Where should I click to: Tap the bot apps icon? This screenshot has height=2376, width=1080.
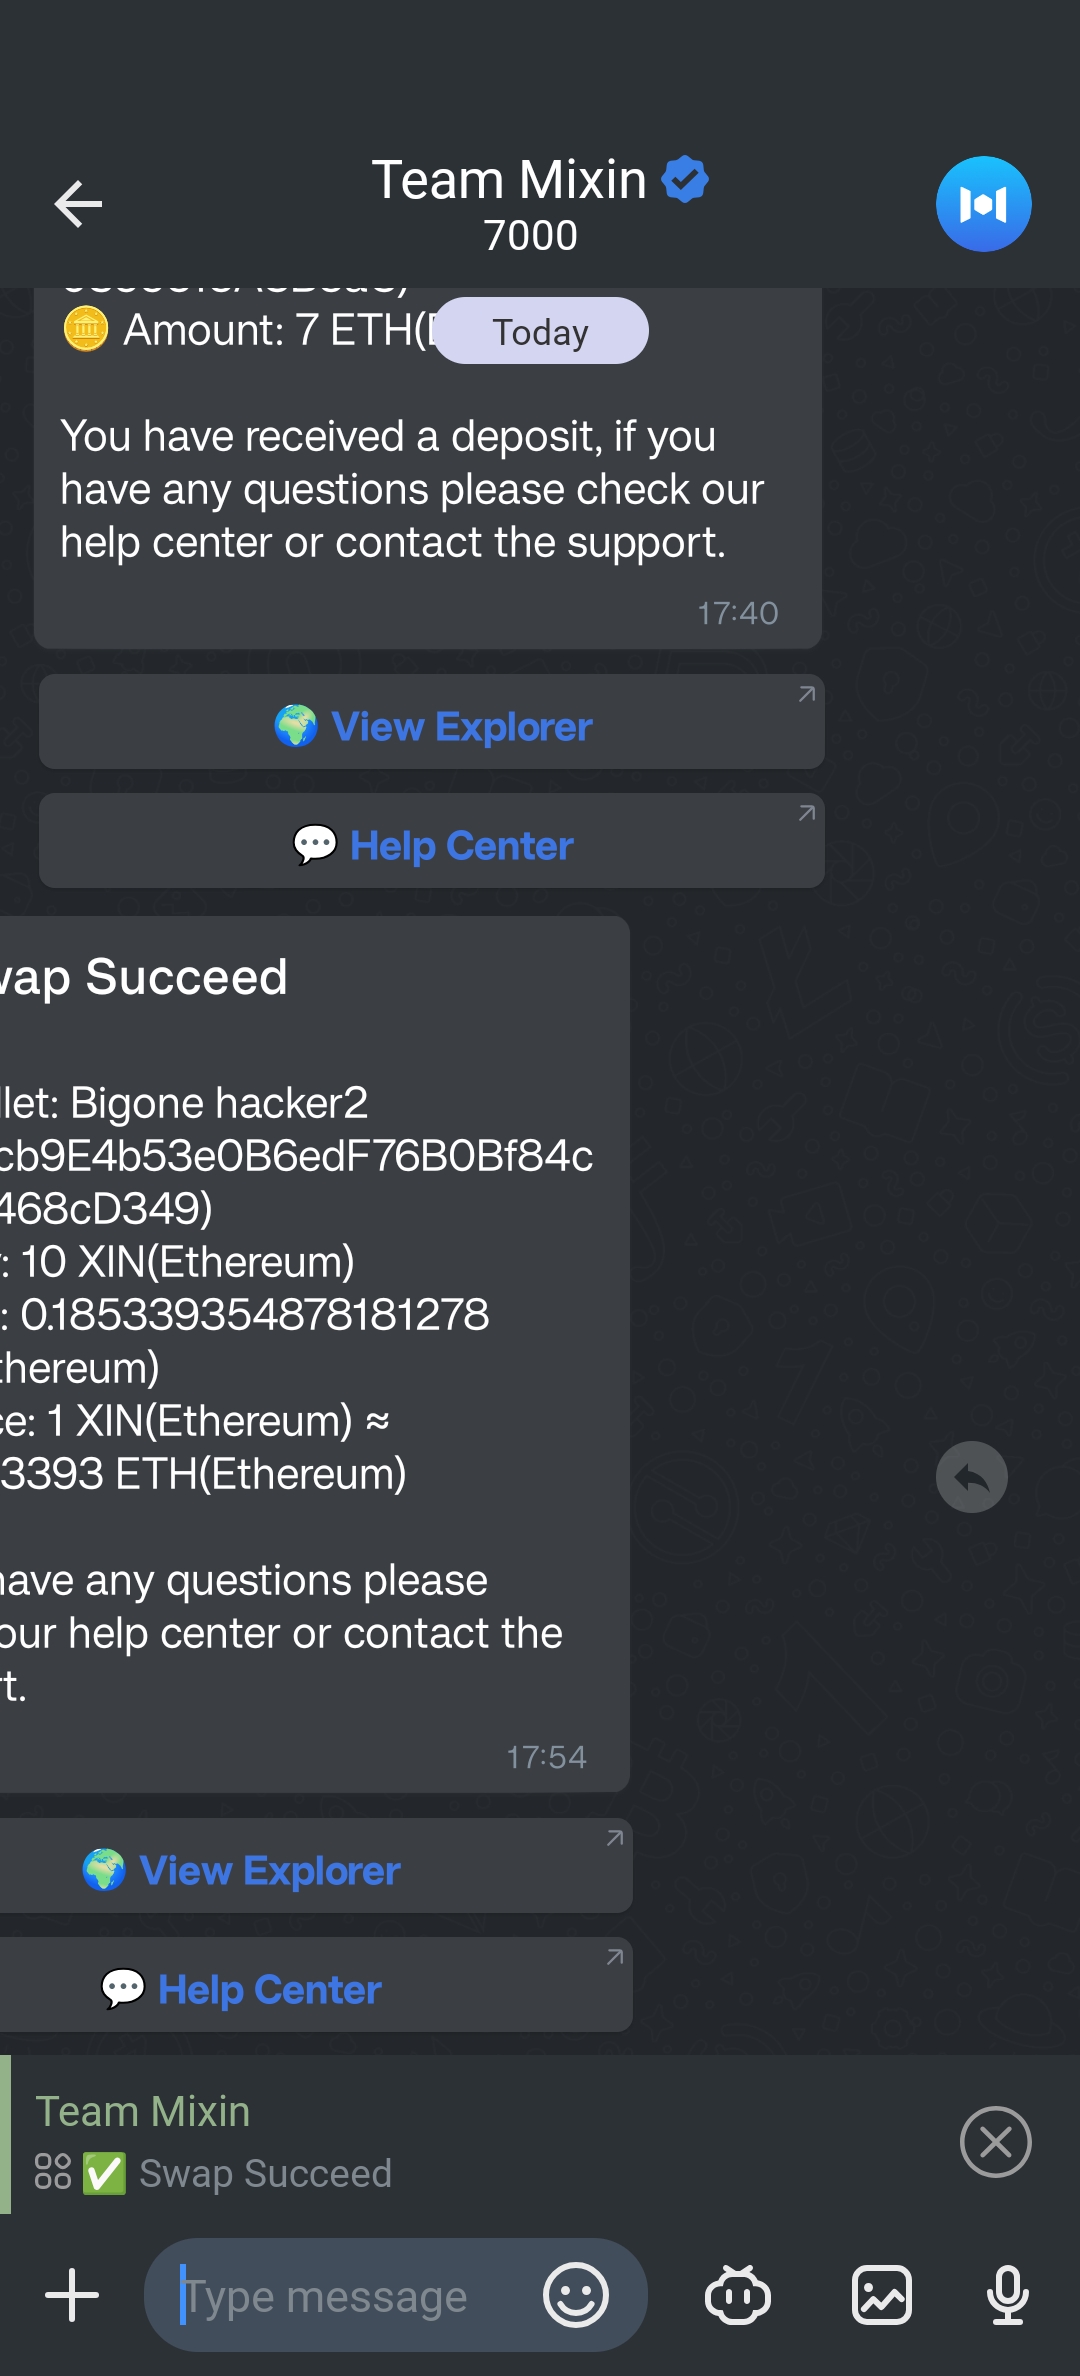pyautogui.click(x=738, y=2295)
